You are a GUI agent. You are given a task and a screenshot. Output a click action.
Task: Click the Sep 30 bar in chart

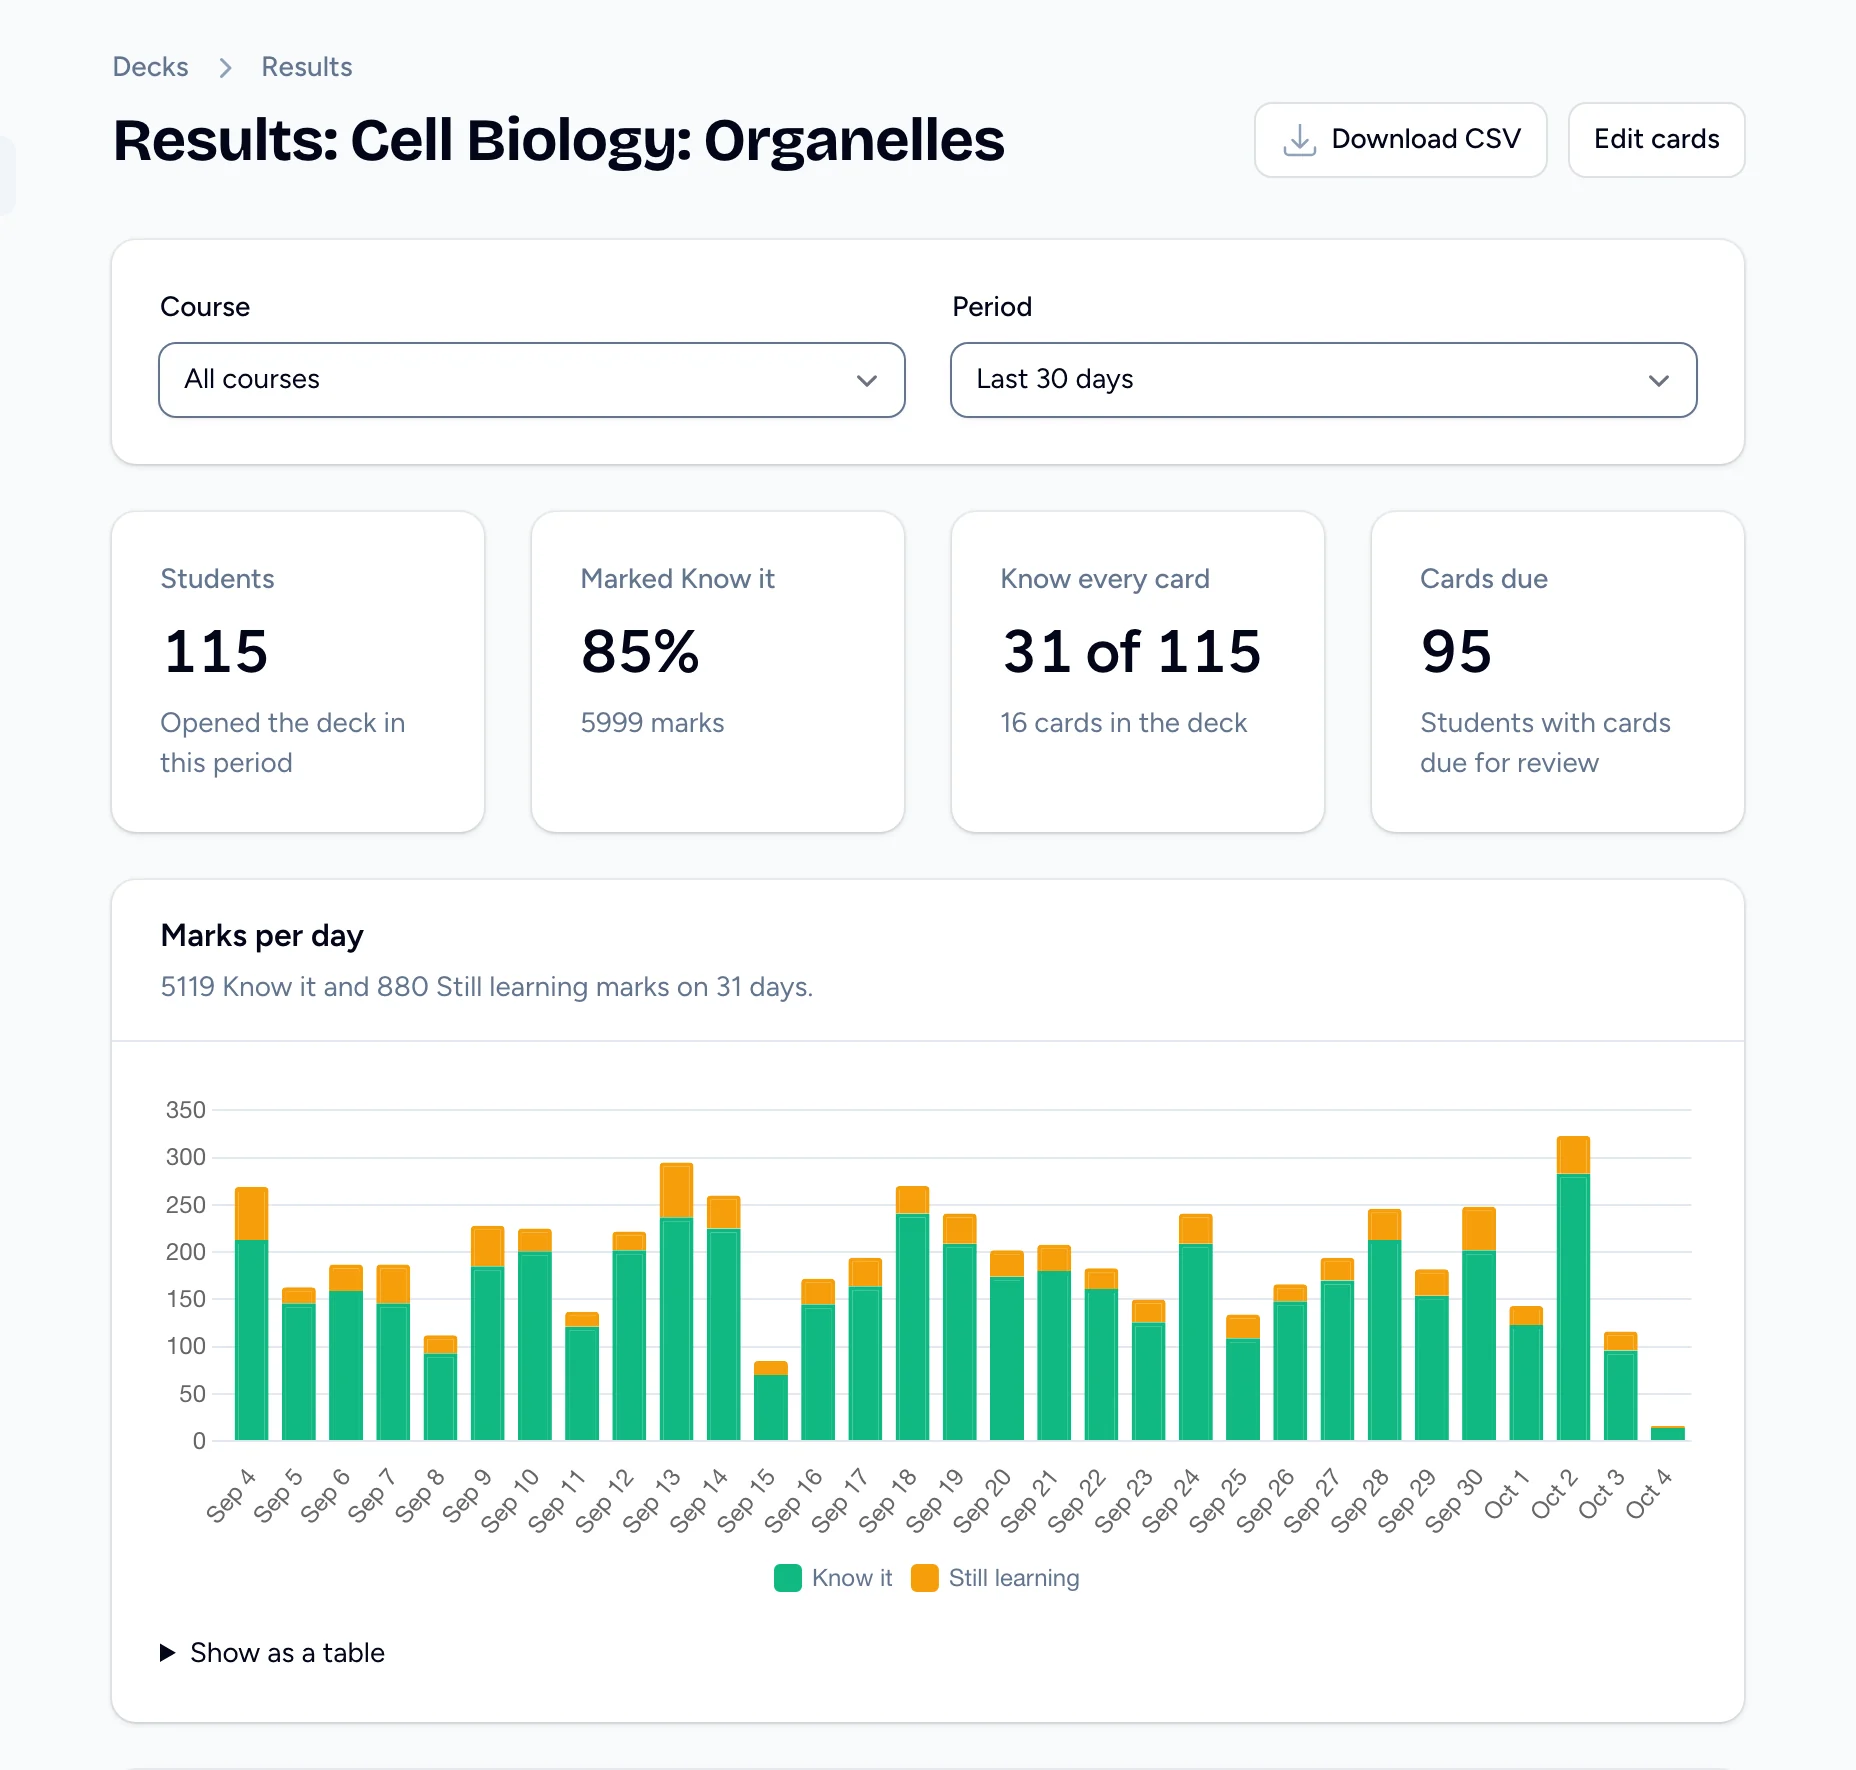pos(1479,1324)
